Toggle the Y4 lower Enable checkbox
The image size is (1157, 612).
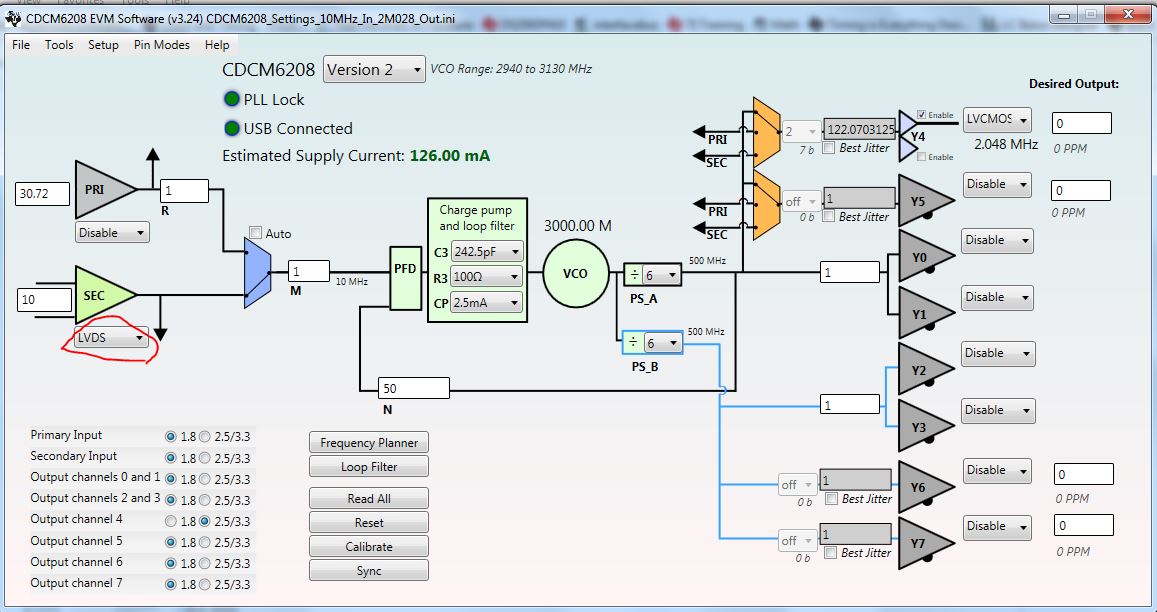pos(921,157)
